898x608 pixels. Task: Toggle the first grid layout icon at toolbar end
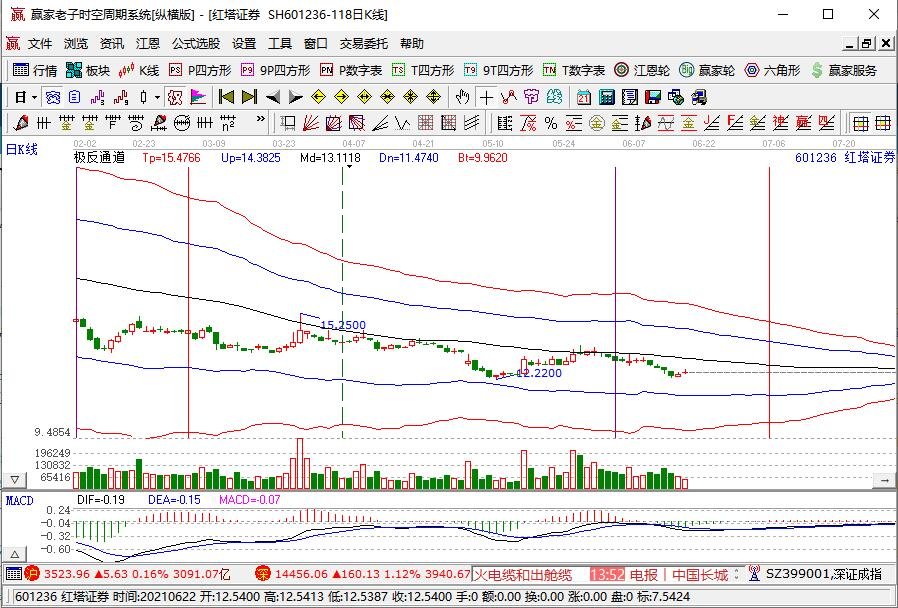[x=860, y=123]
